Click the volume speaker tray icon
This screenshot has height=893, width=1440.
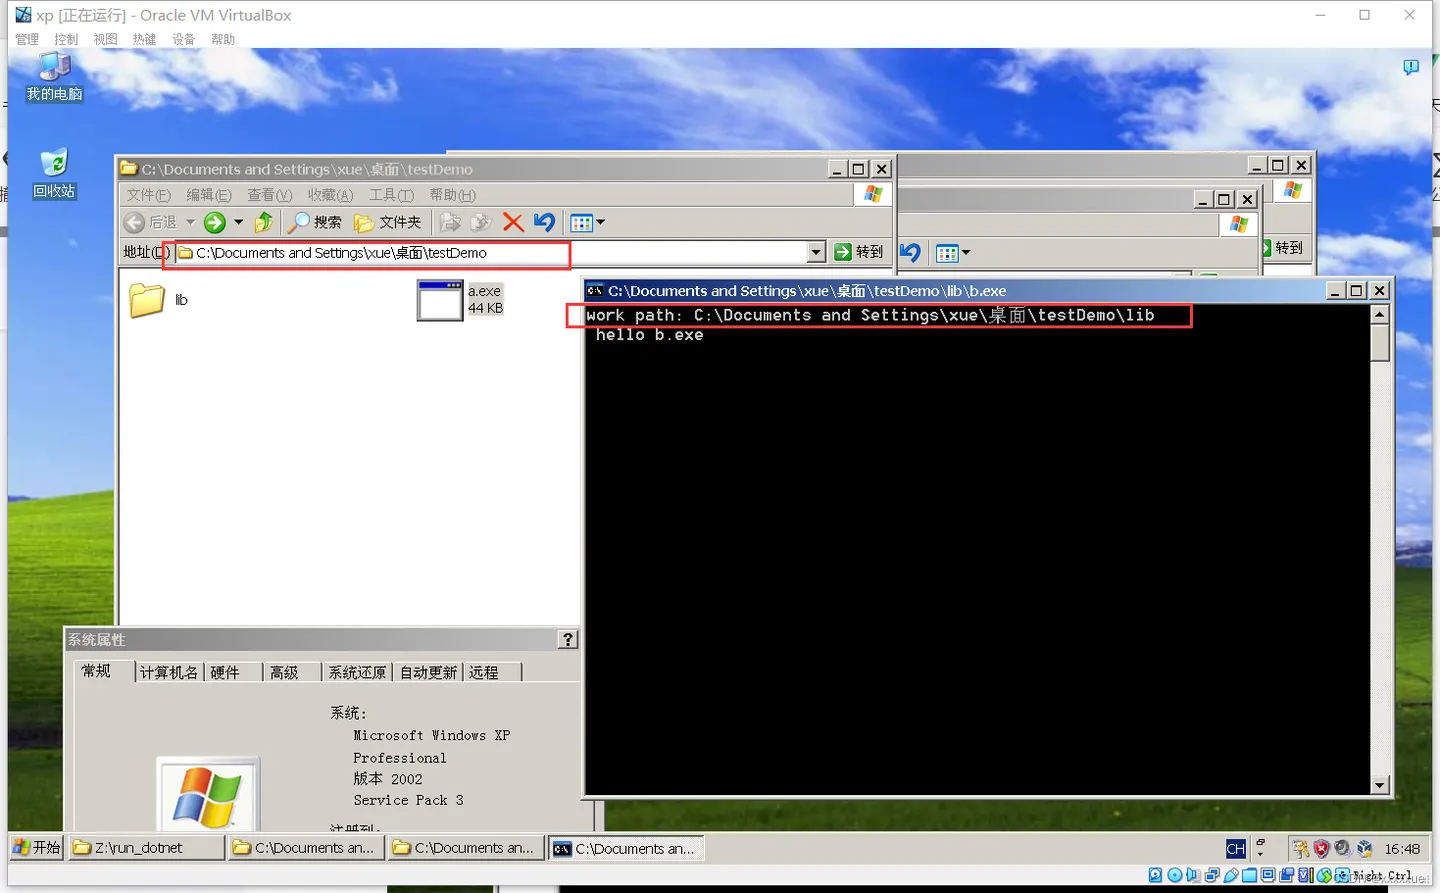[x=1343, y=849]
